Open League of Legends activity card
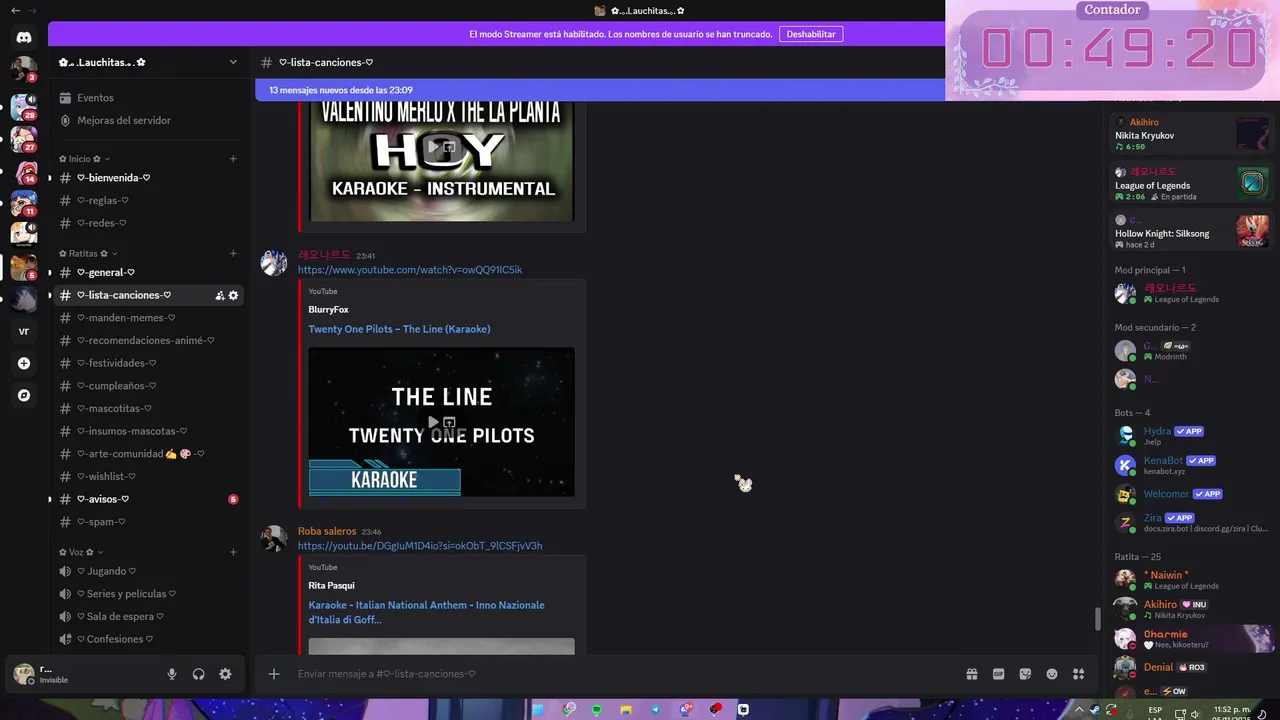The height and width of the screenshot is (720, 1280). click(1190, 183)
